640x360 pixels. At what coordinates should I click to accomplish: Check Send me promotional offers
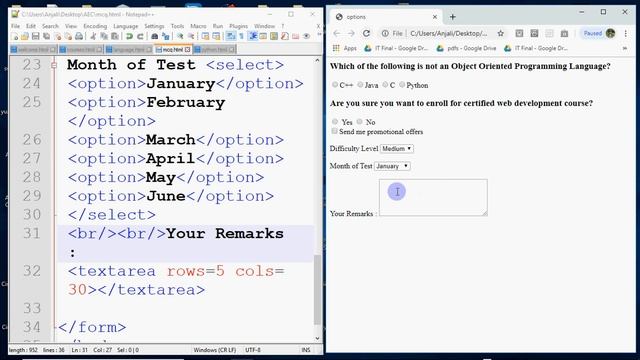[335, 131]
